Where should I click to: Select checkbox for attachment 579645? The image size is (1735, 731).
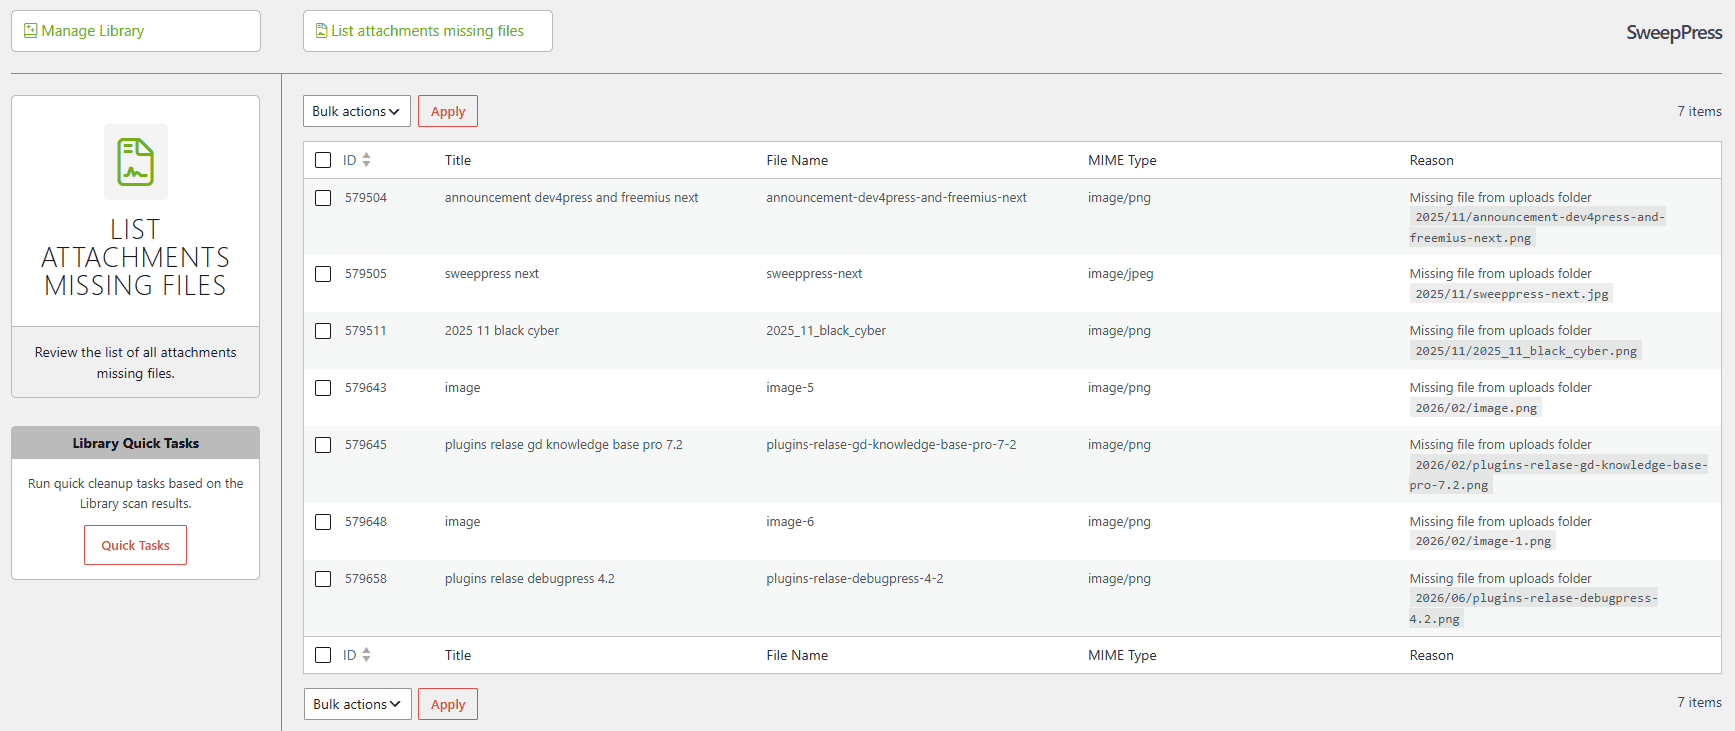[x=323, y=445]
